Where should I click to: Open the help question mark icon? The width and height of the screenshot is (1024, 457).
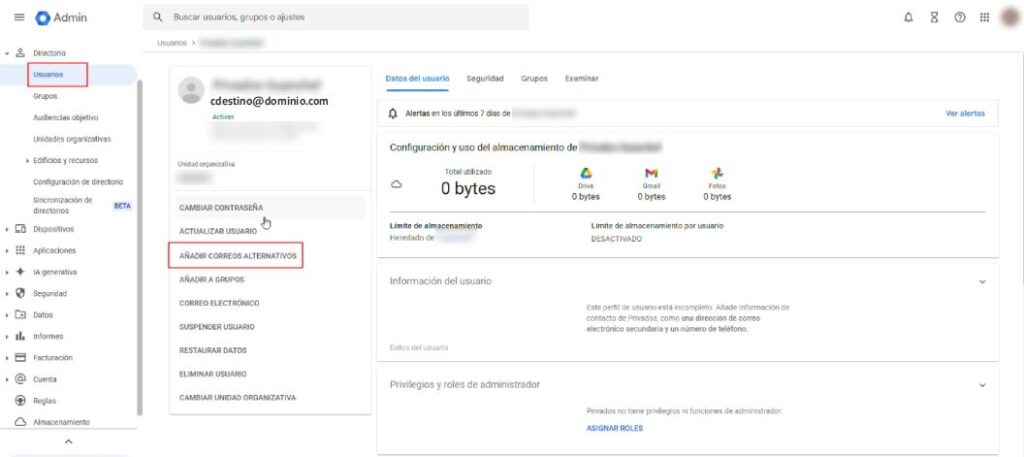[x=959, y=18]
